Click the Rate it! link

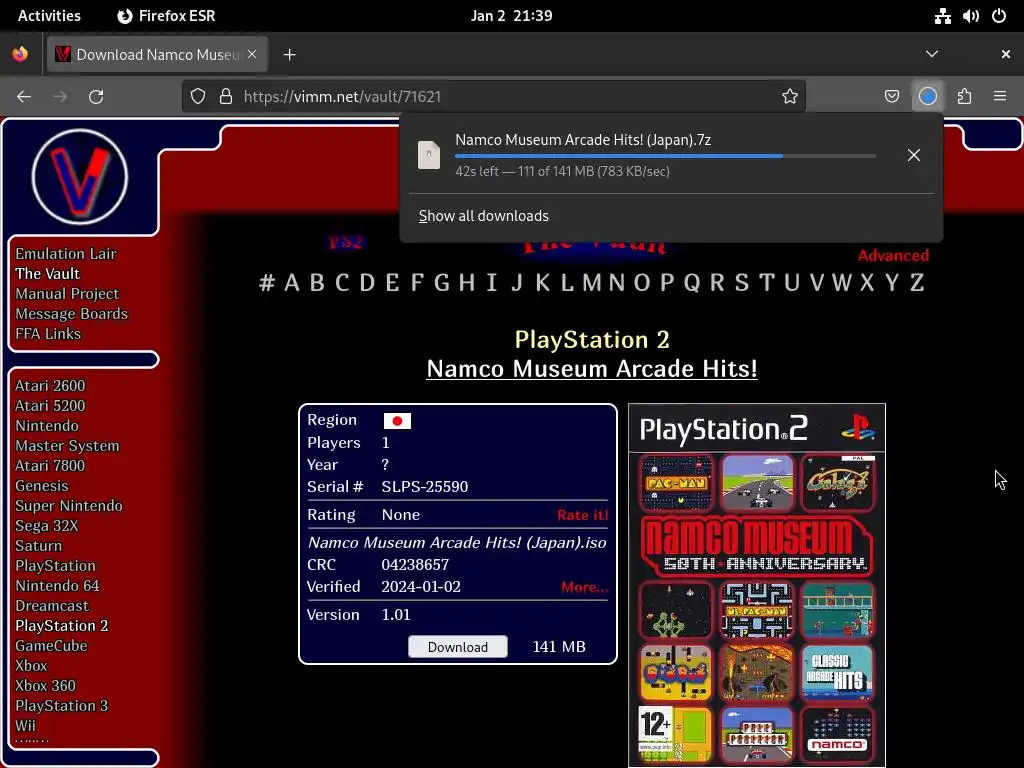click(x=583, y=515)
